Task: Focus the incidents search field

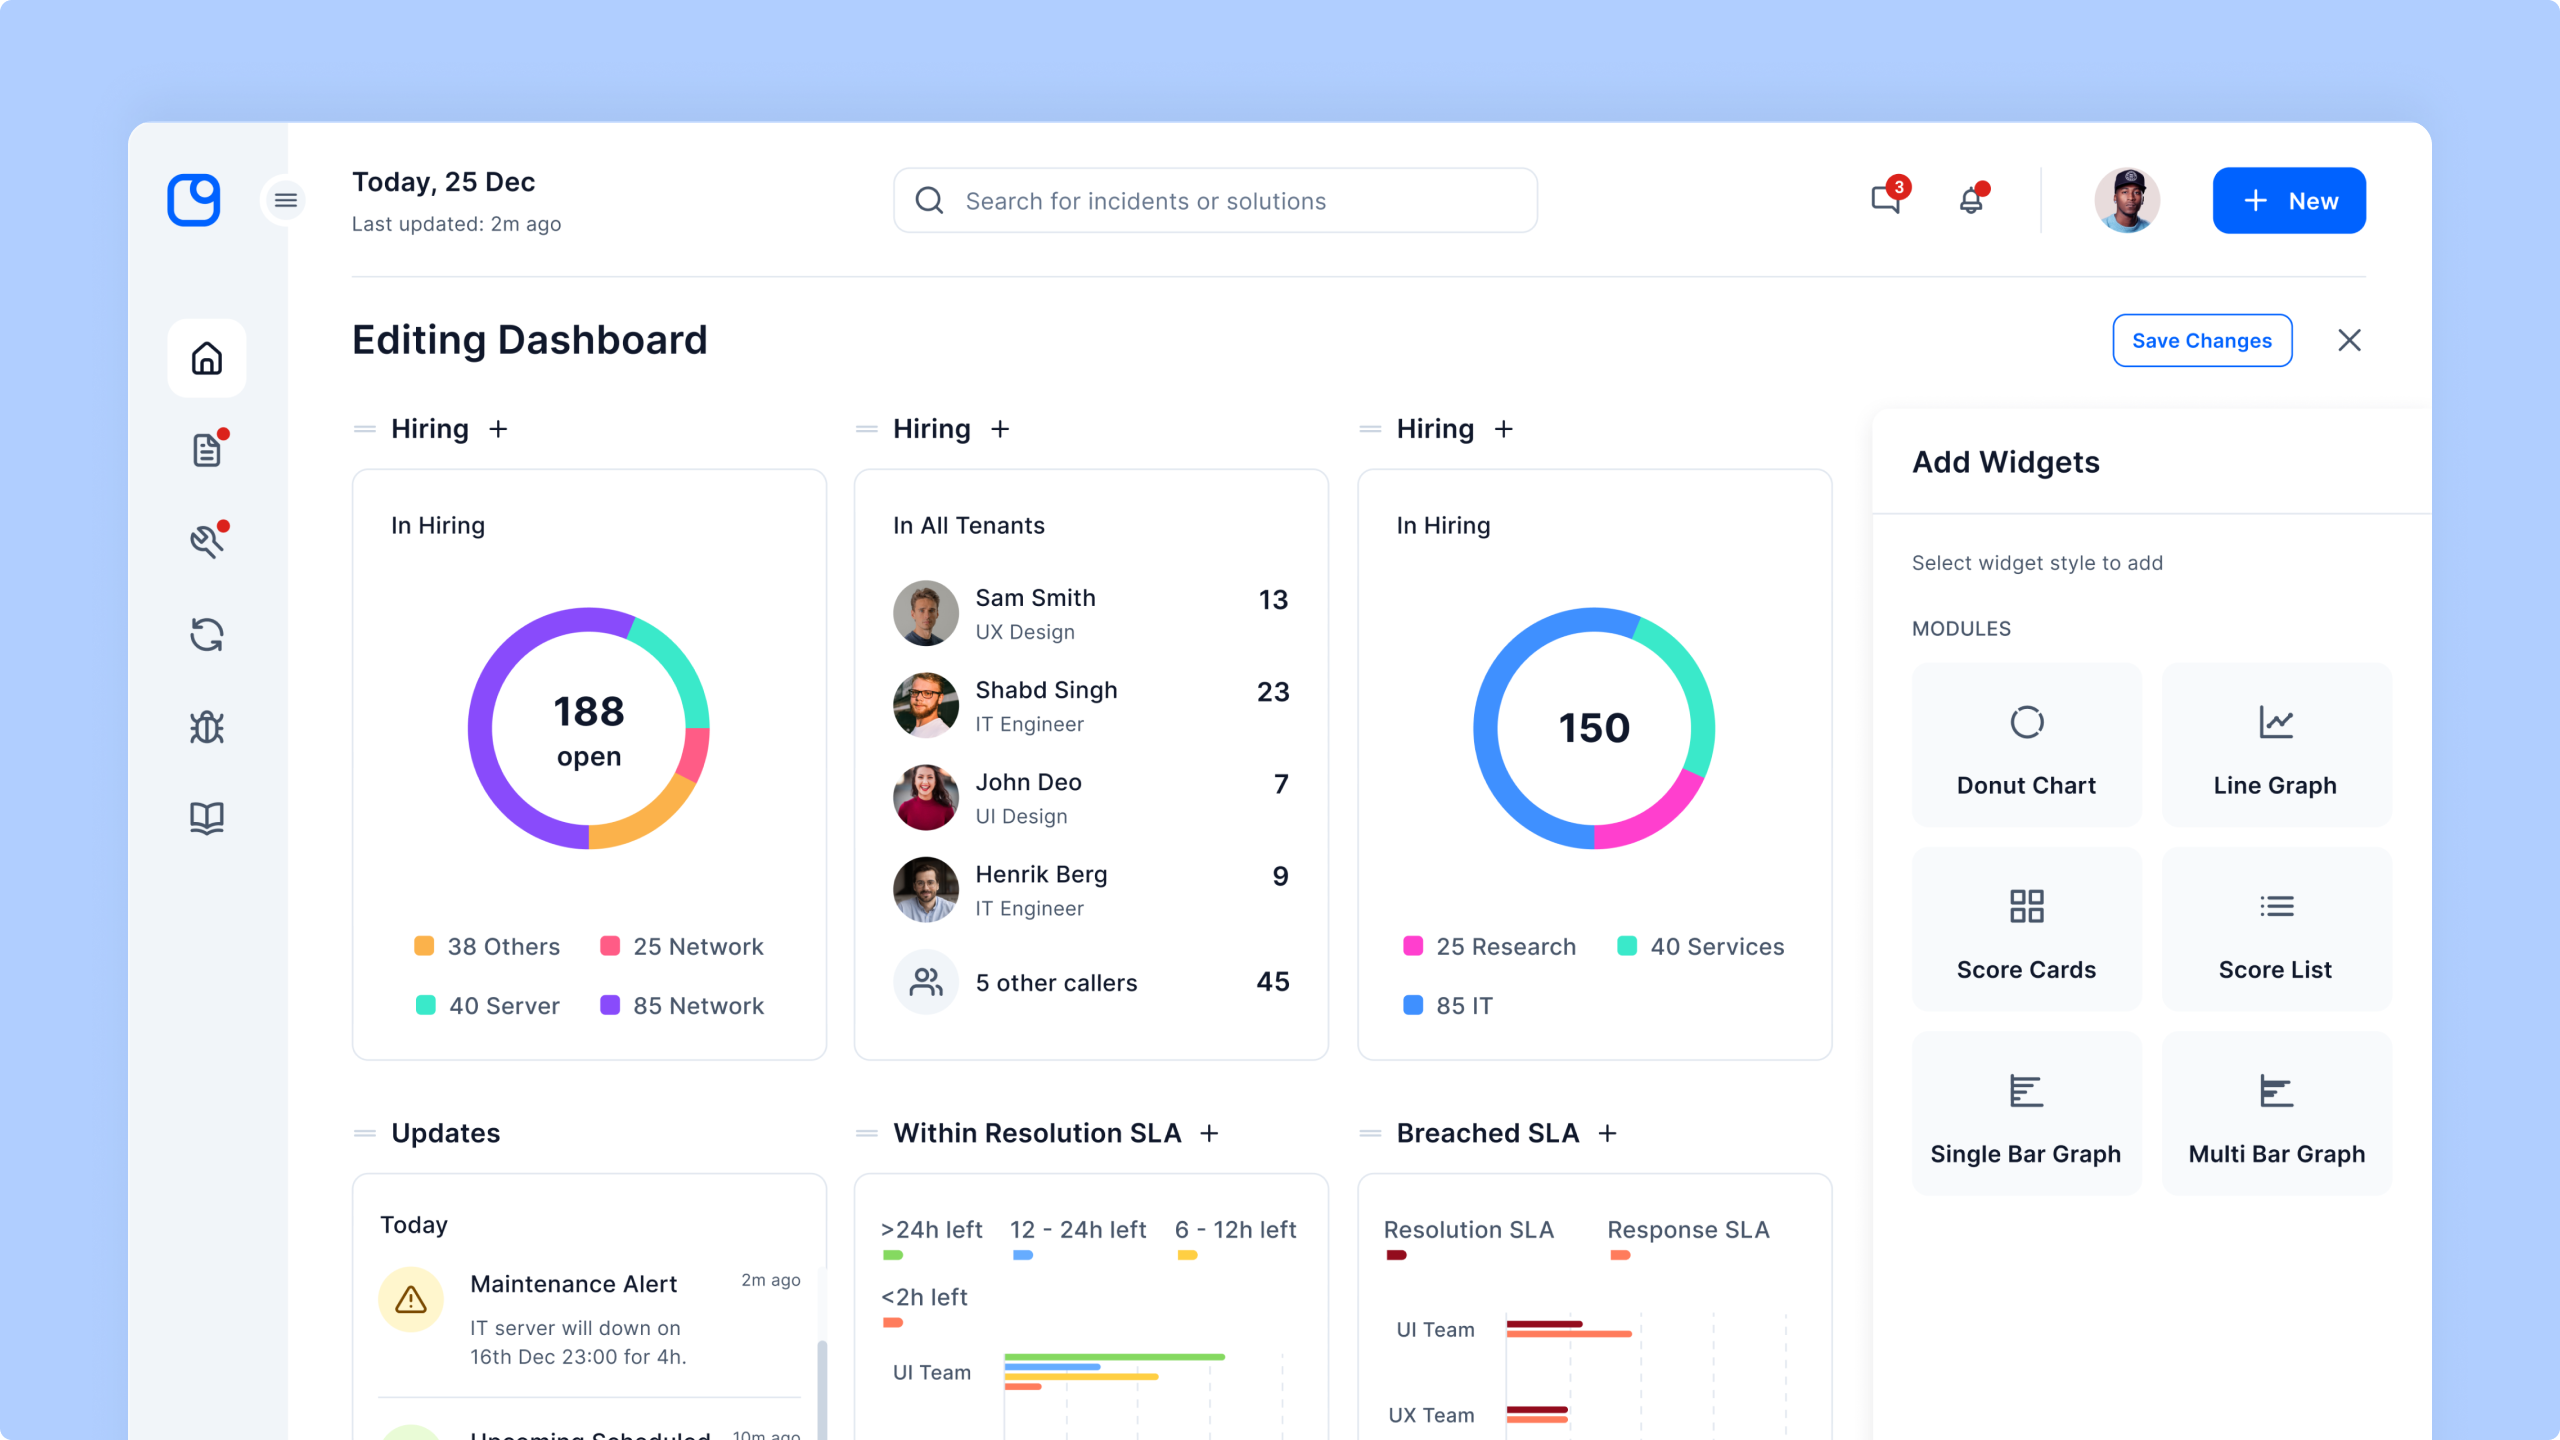Action: [x=1215, y=200]
